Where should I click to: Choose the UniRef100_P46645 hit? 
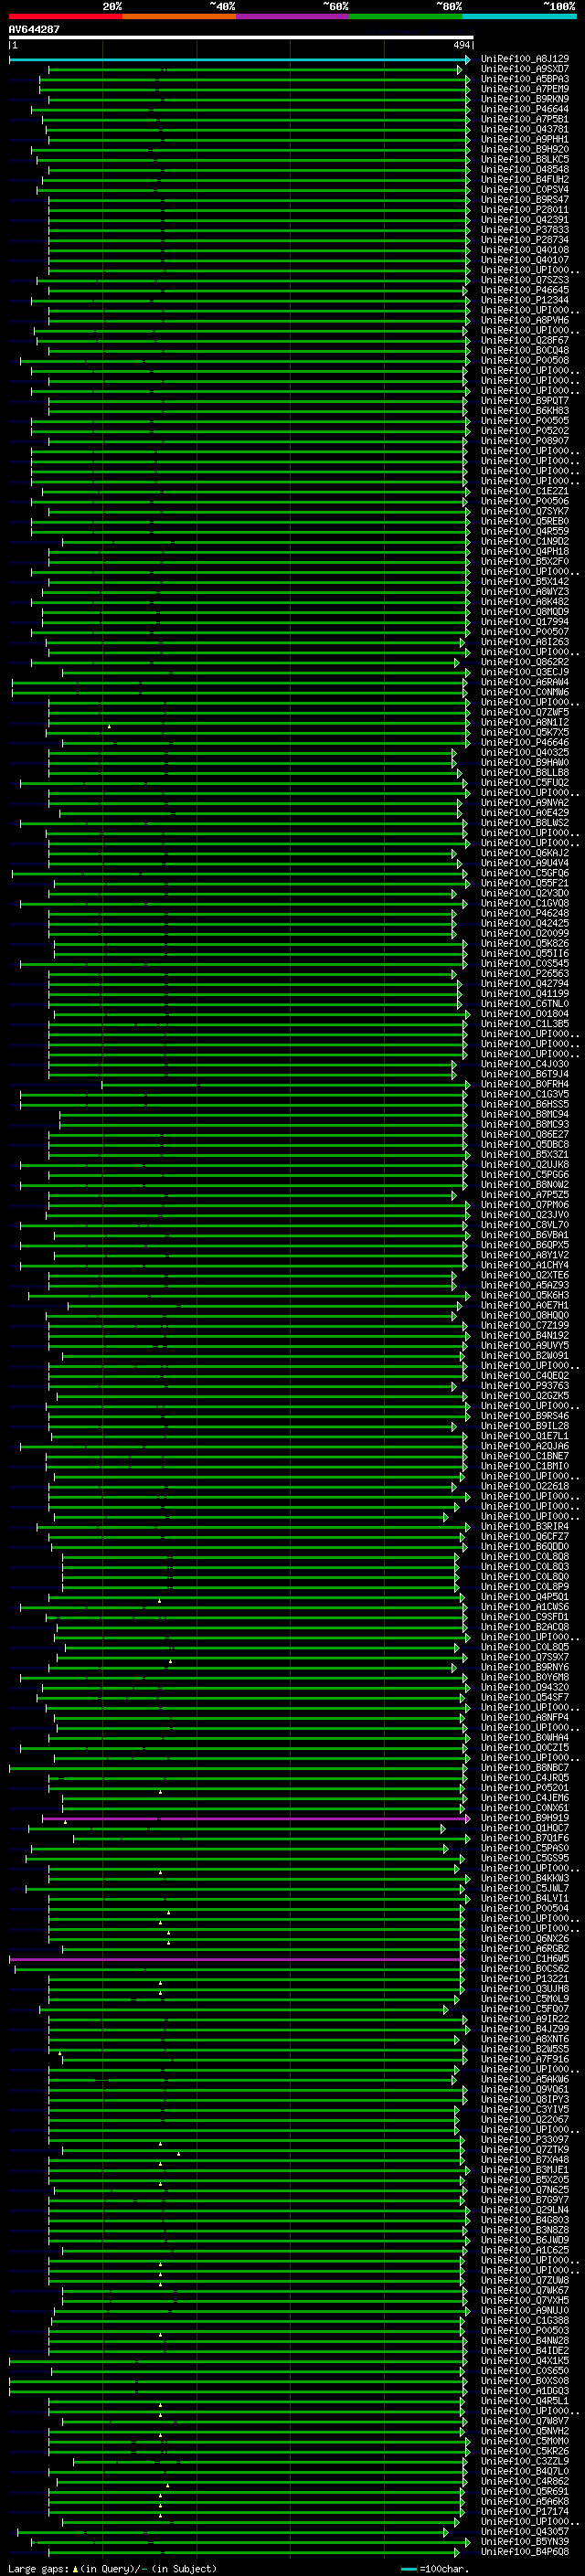click(x=525, y=290)
